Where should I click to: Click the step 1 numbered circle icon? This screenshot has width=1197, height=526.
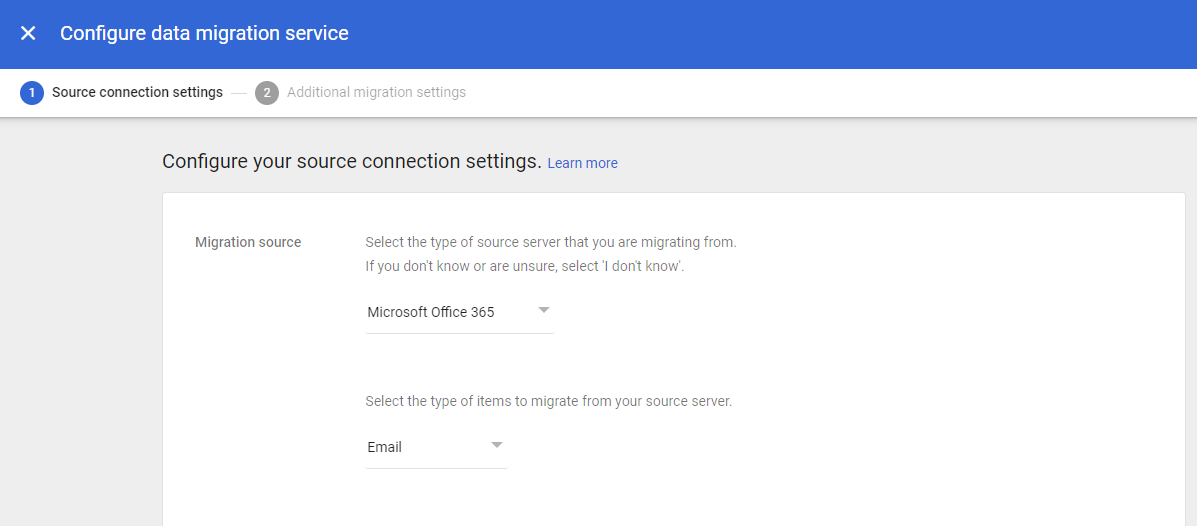coord(32,92)
